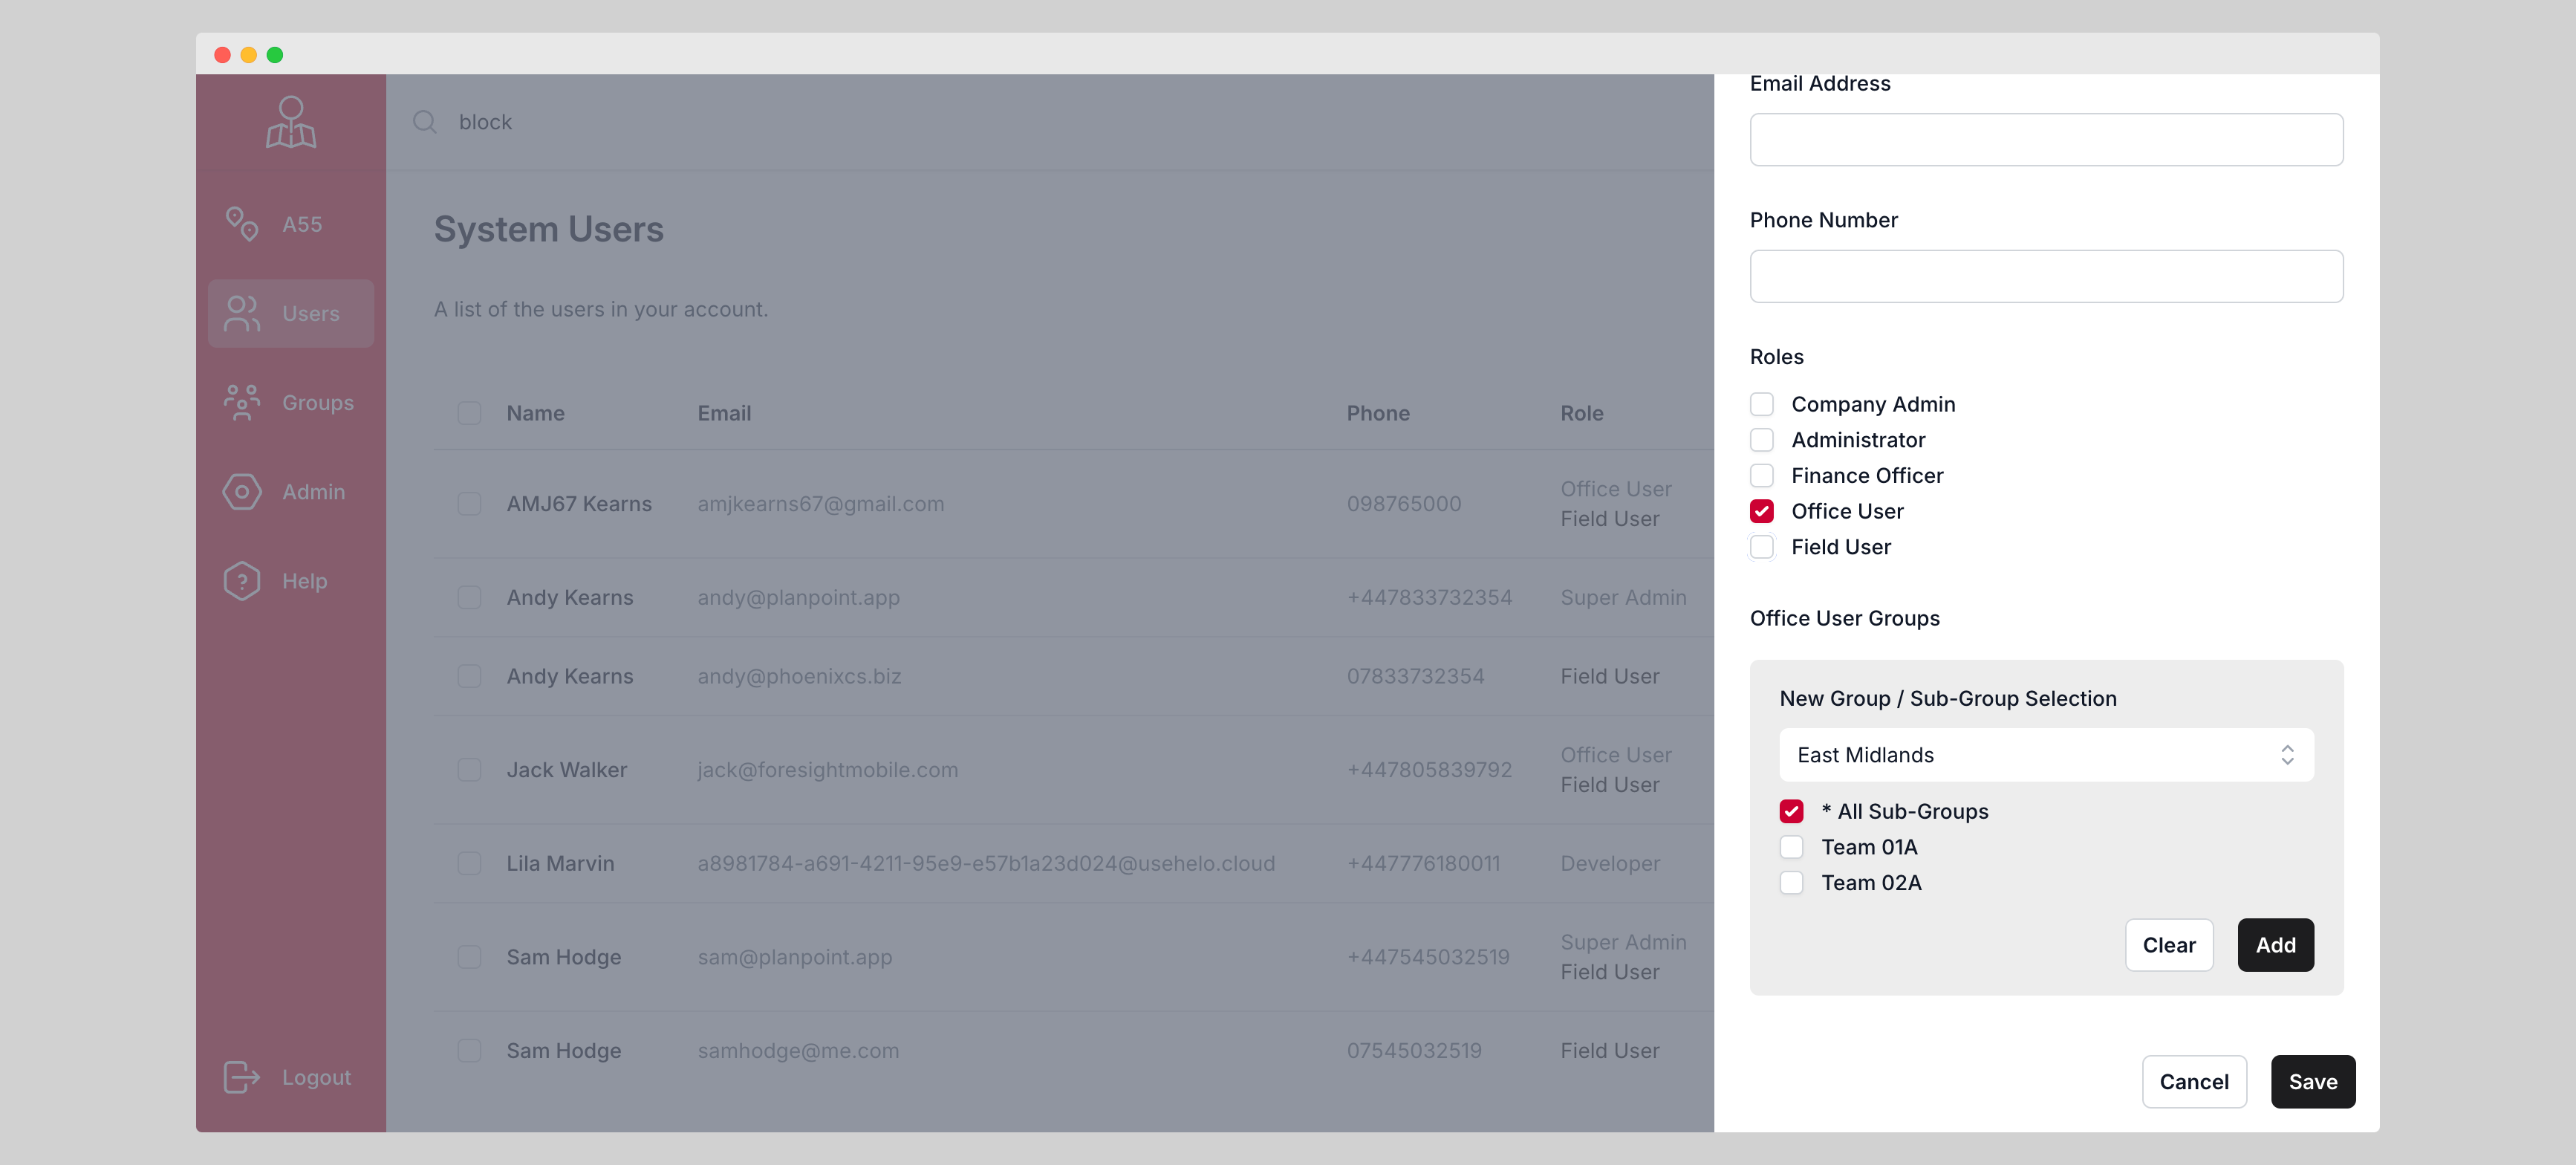Uncheck the Office User role
2576x1165 pixels.
coord(1761,511)
